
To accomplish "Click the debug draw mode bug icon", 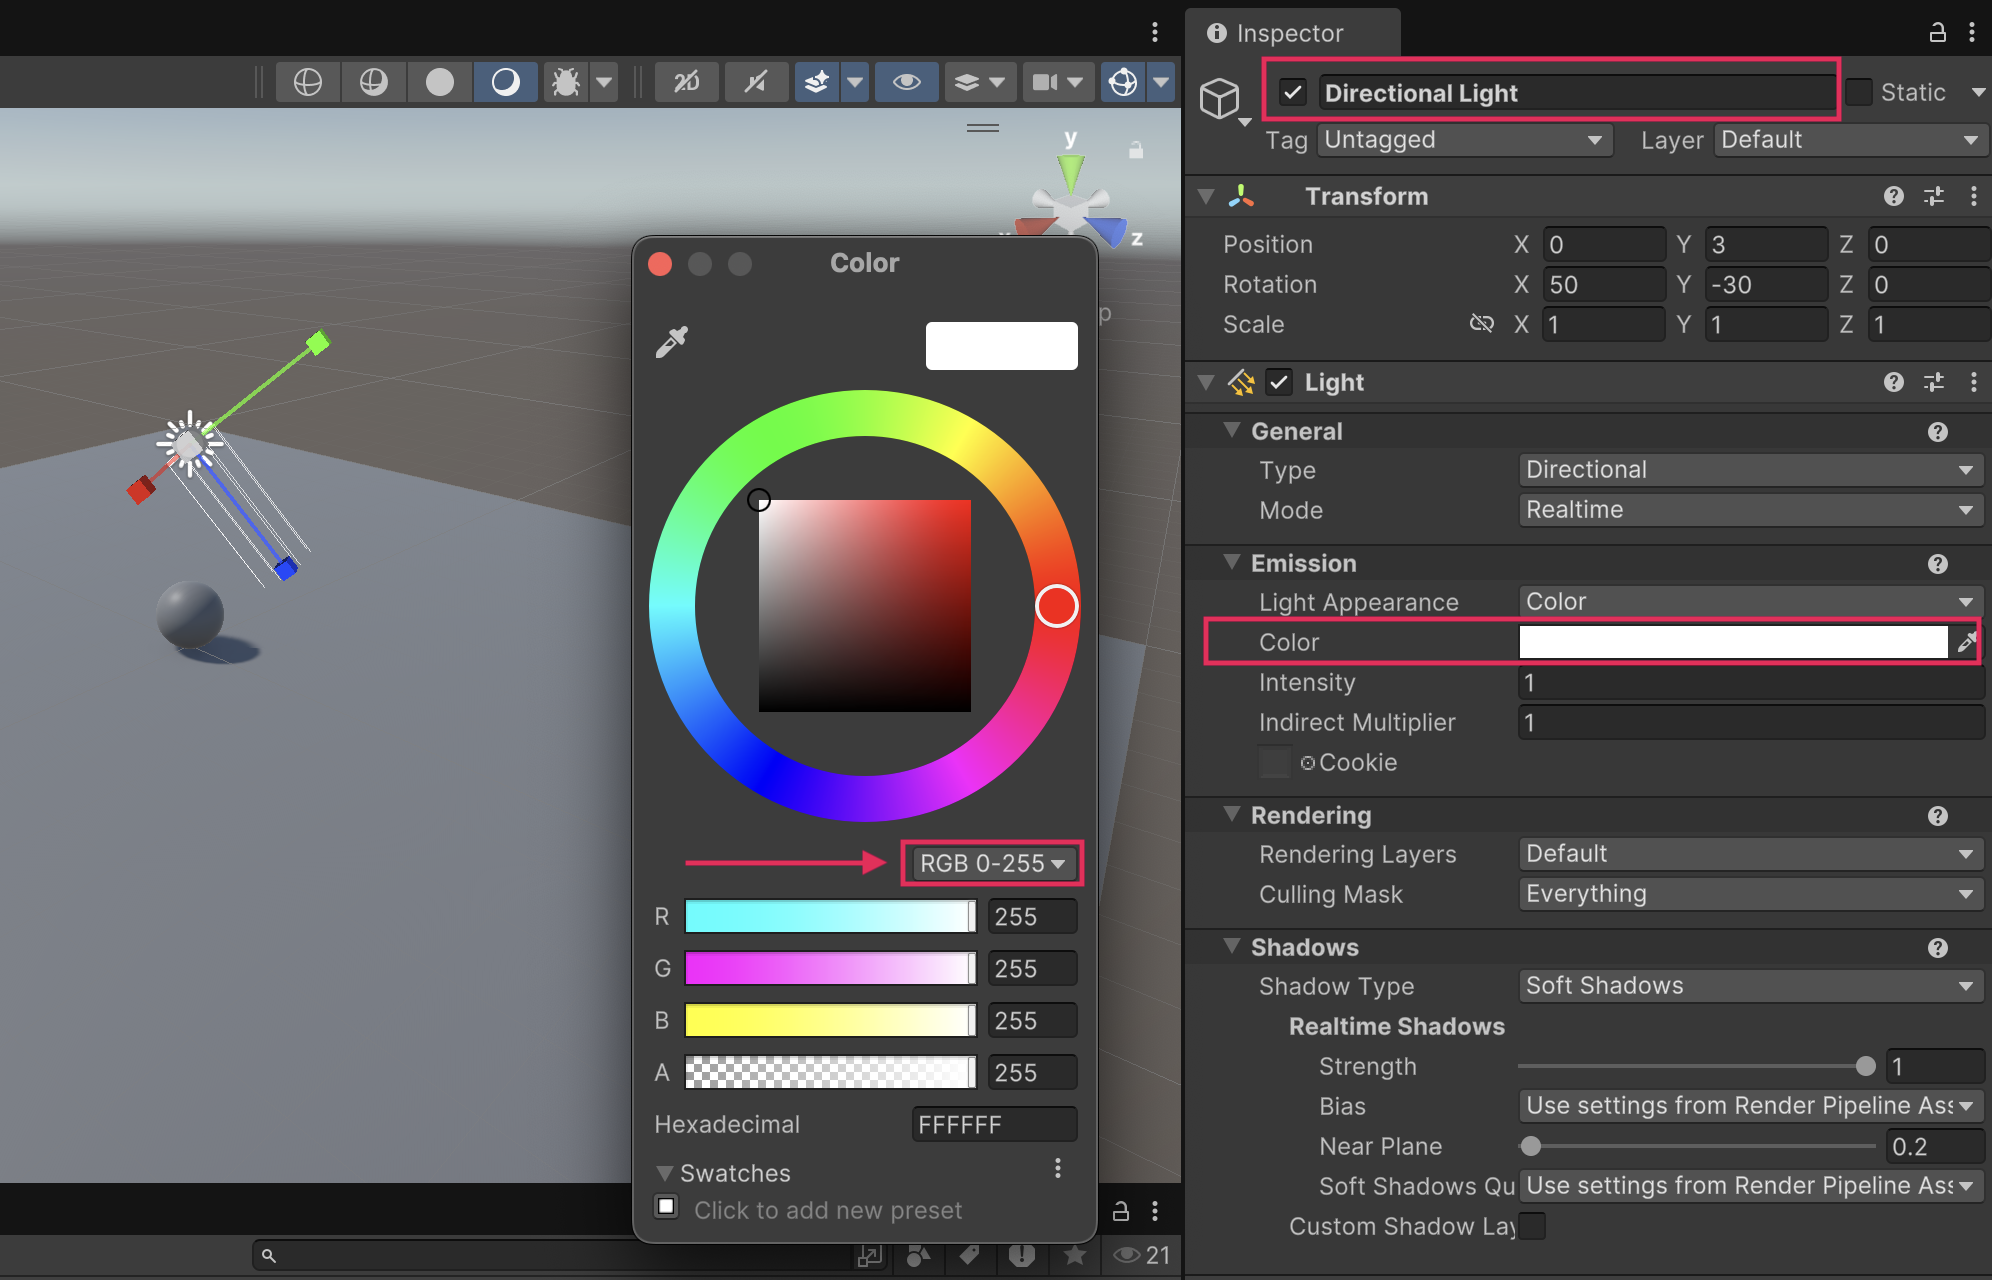I will click(565, 82).
